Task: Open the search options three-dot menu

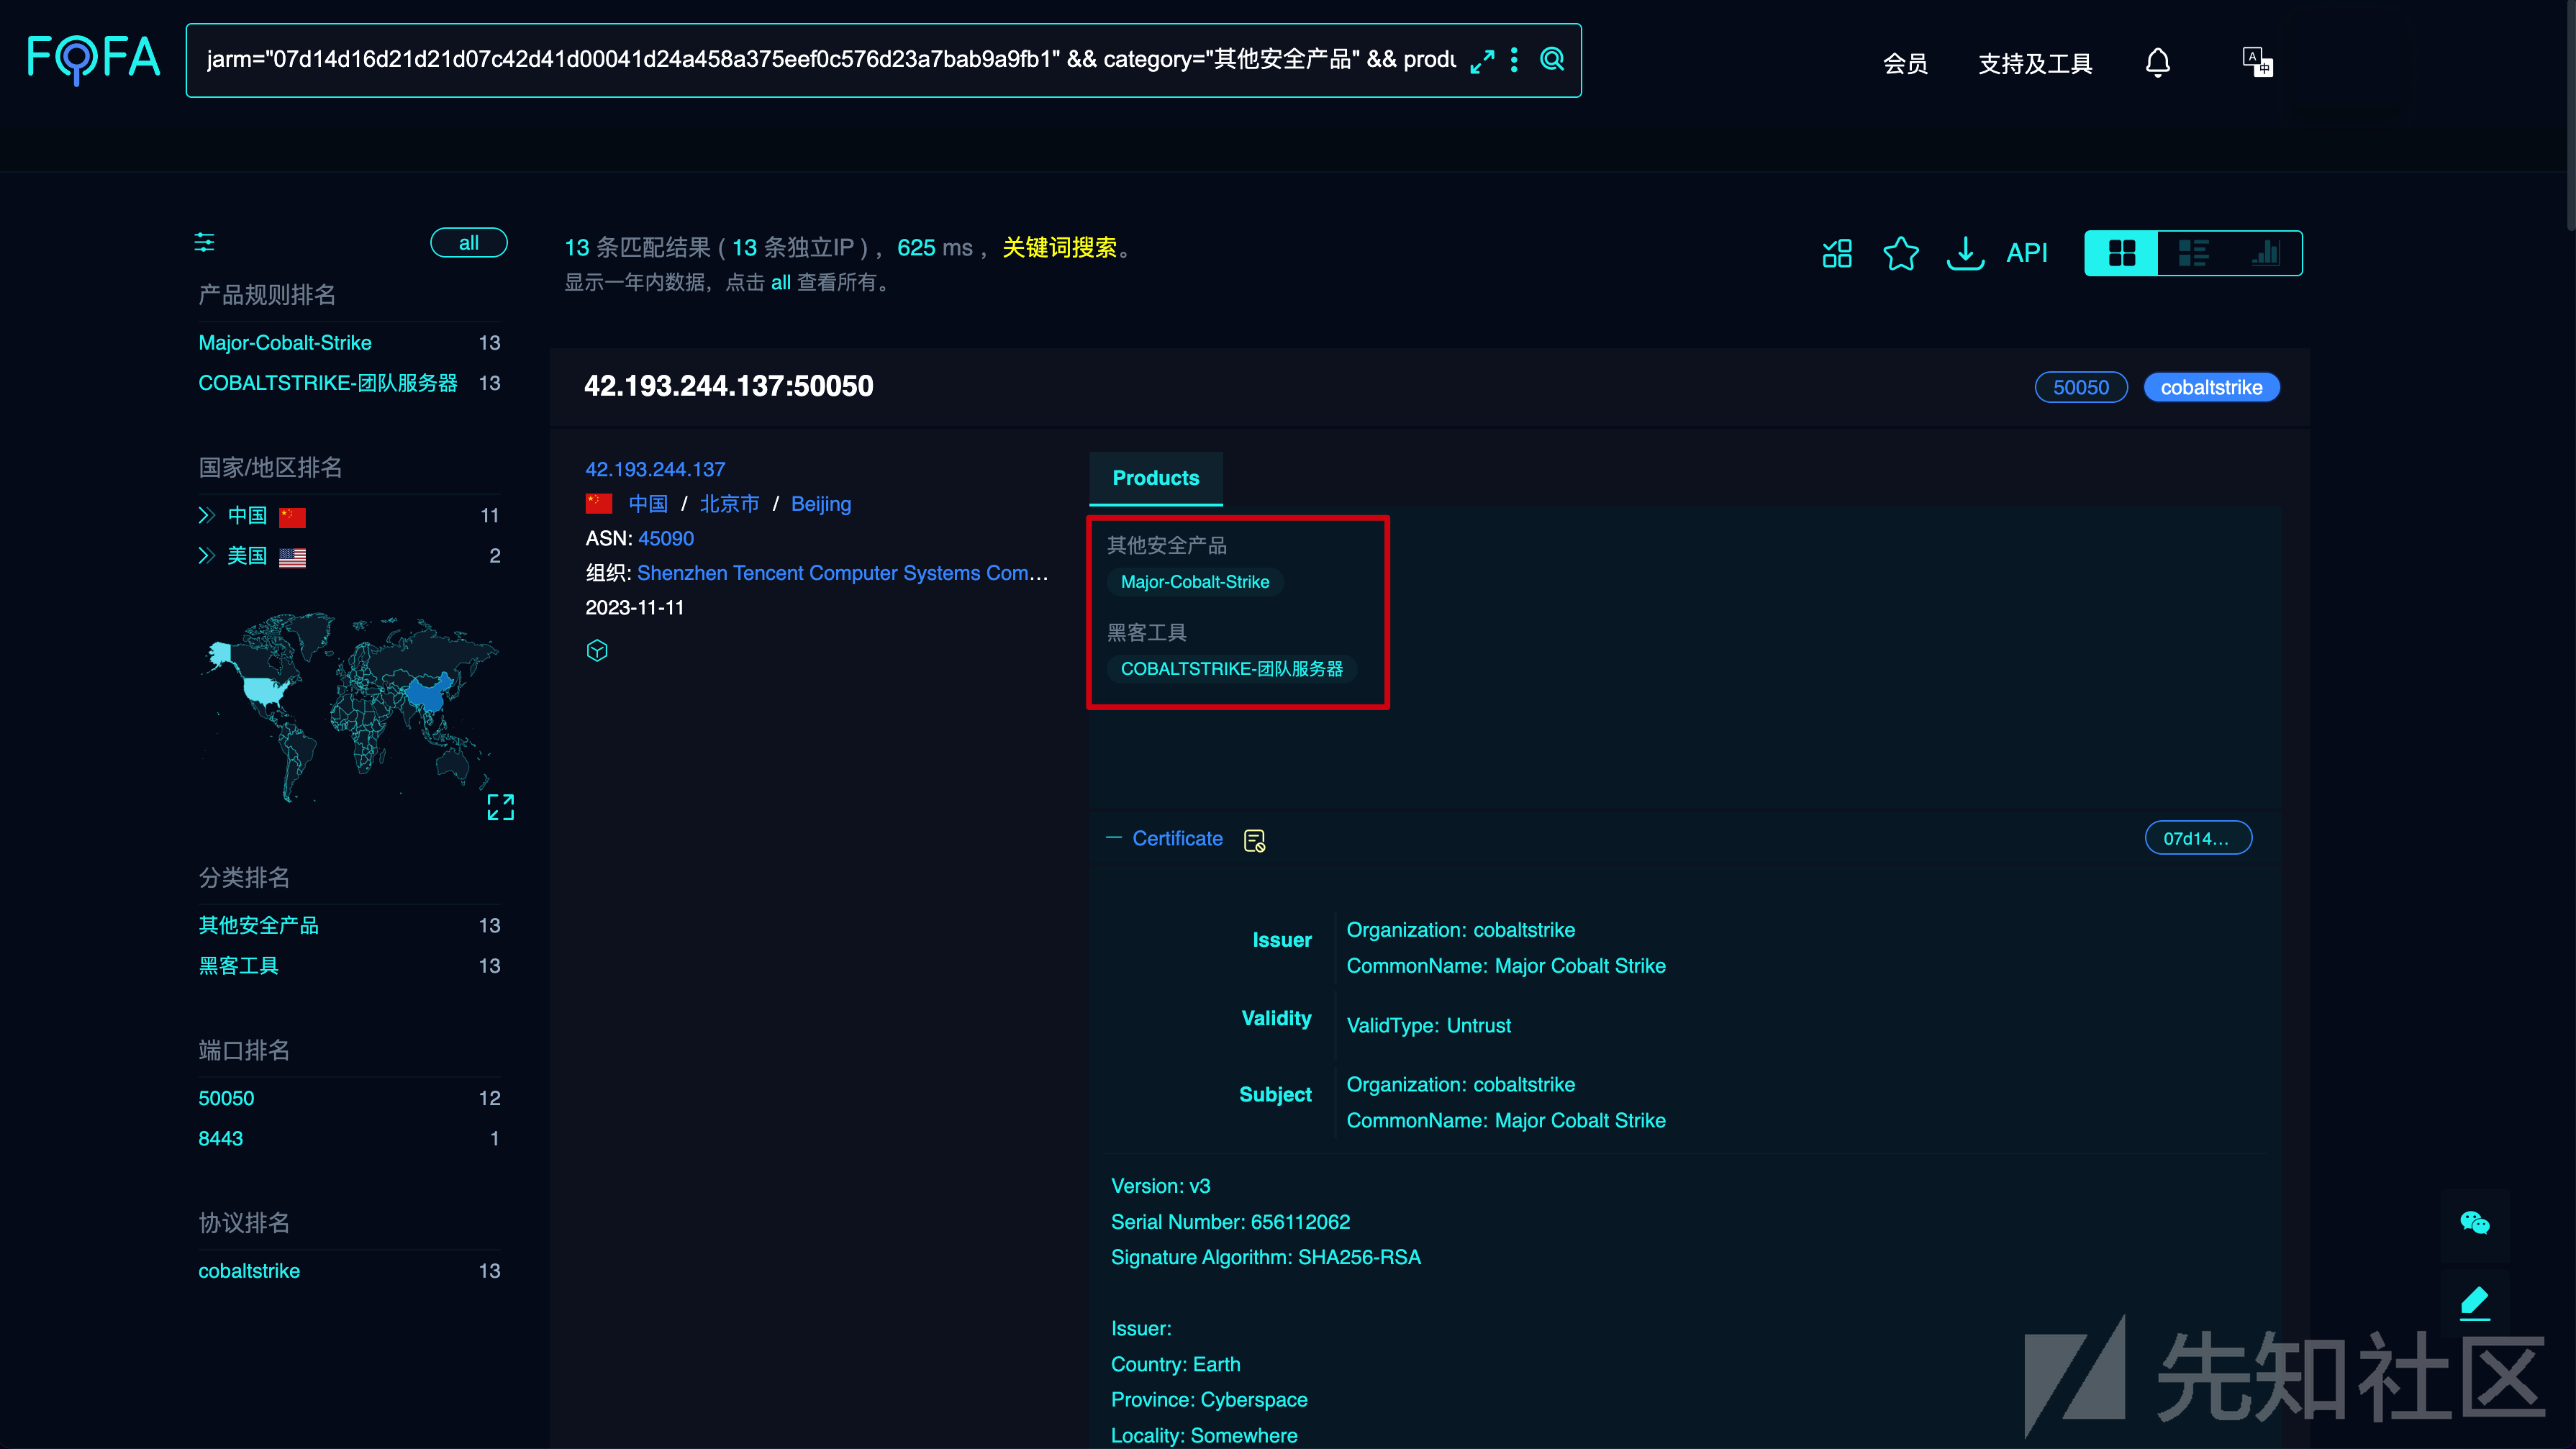Action: click(x=1514, y=60)
